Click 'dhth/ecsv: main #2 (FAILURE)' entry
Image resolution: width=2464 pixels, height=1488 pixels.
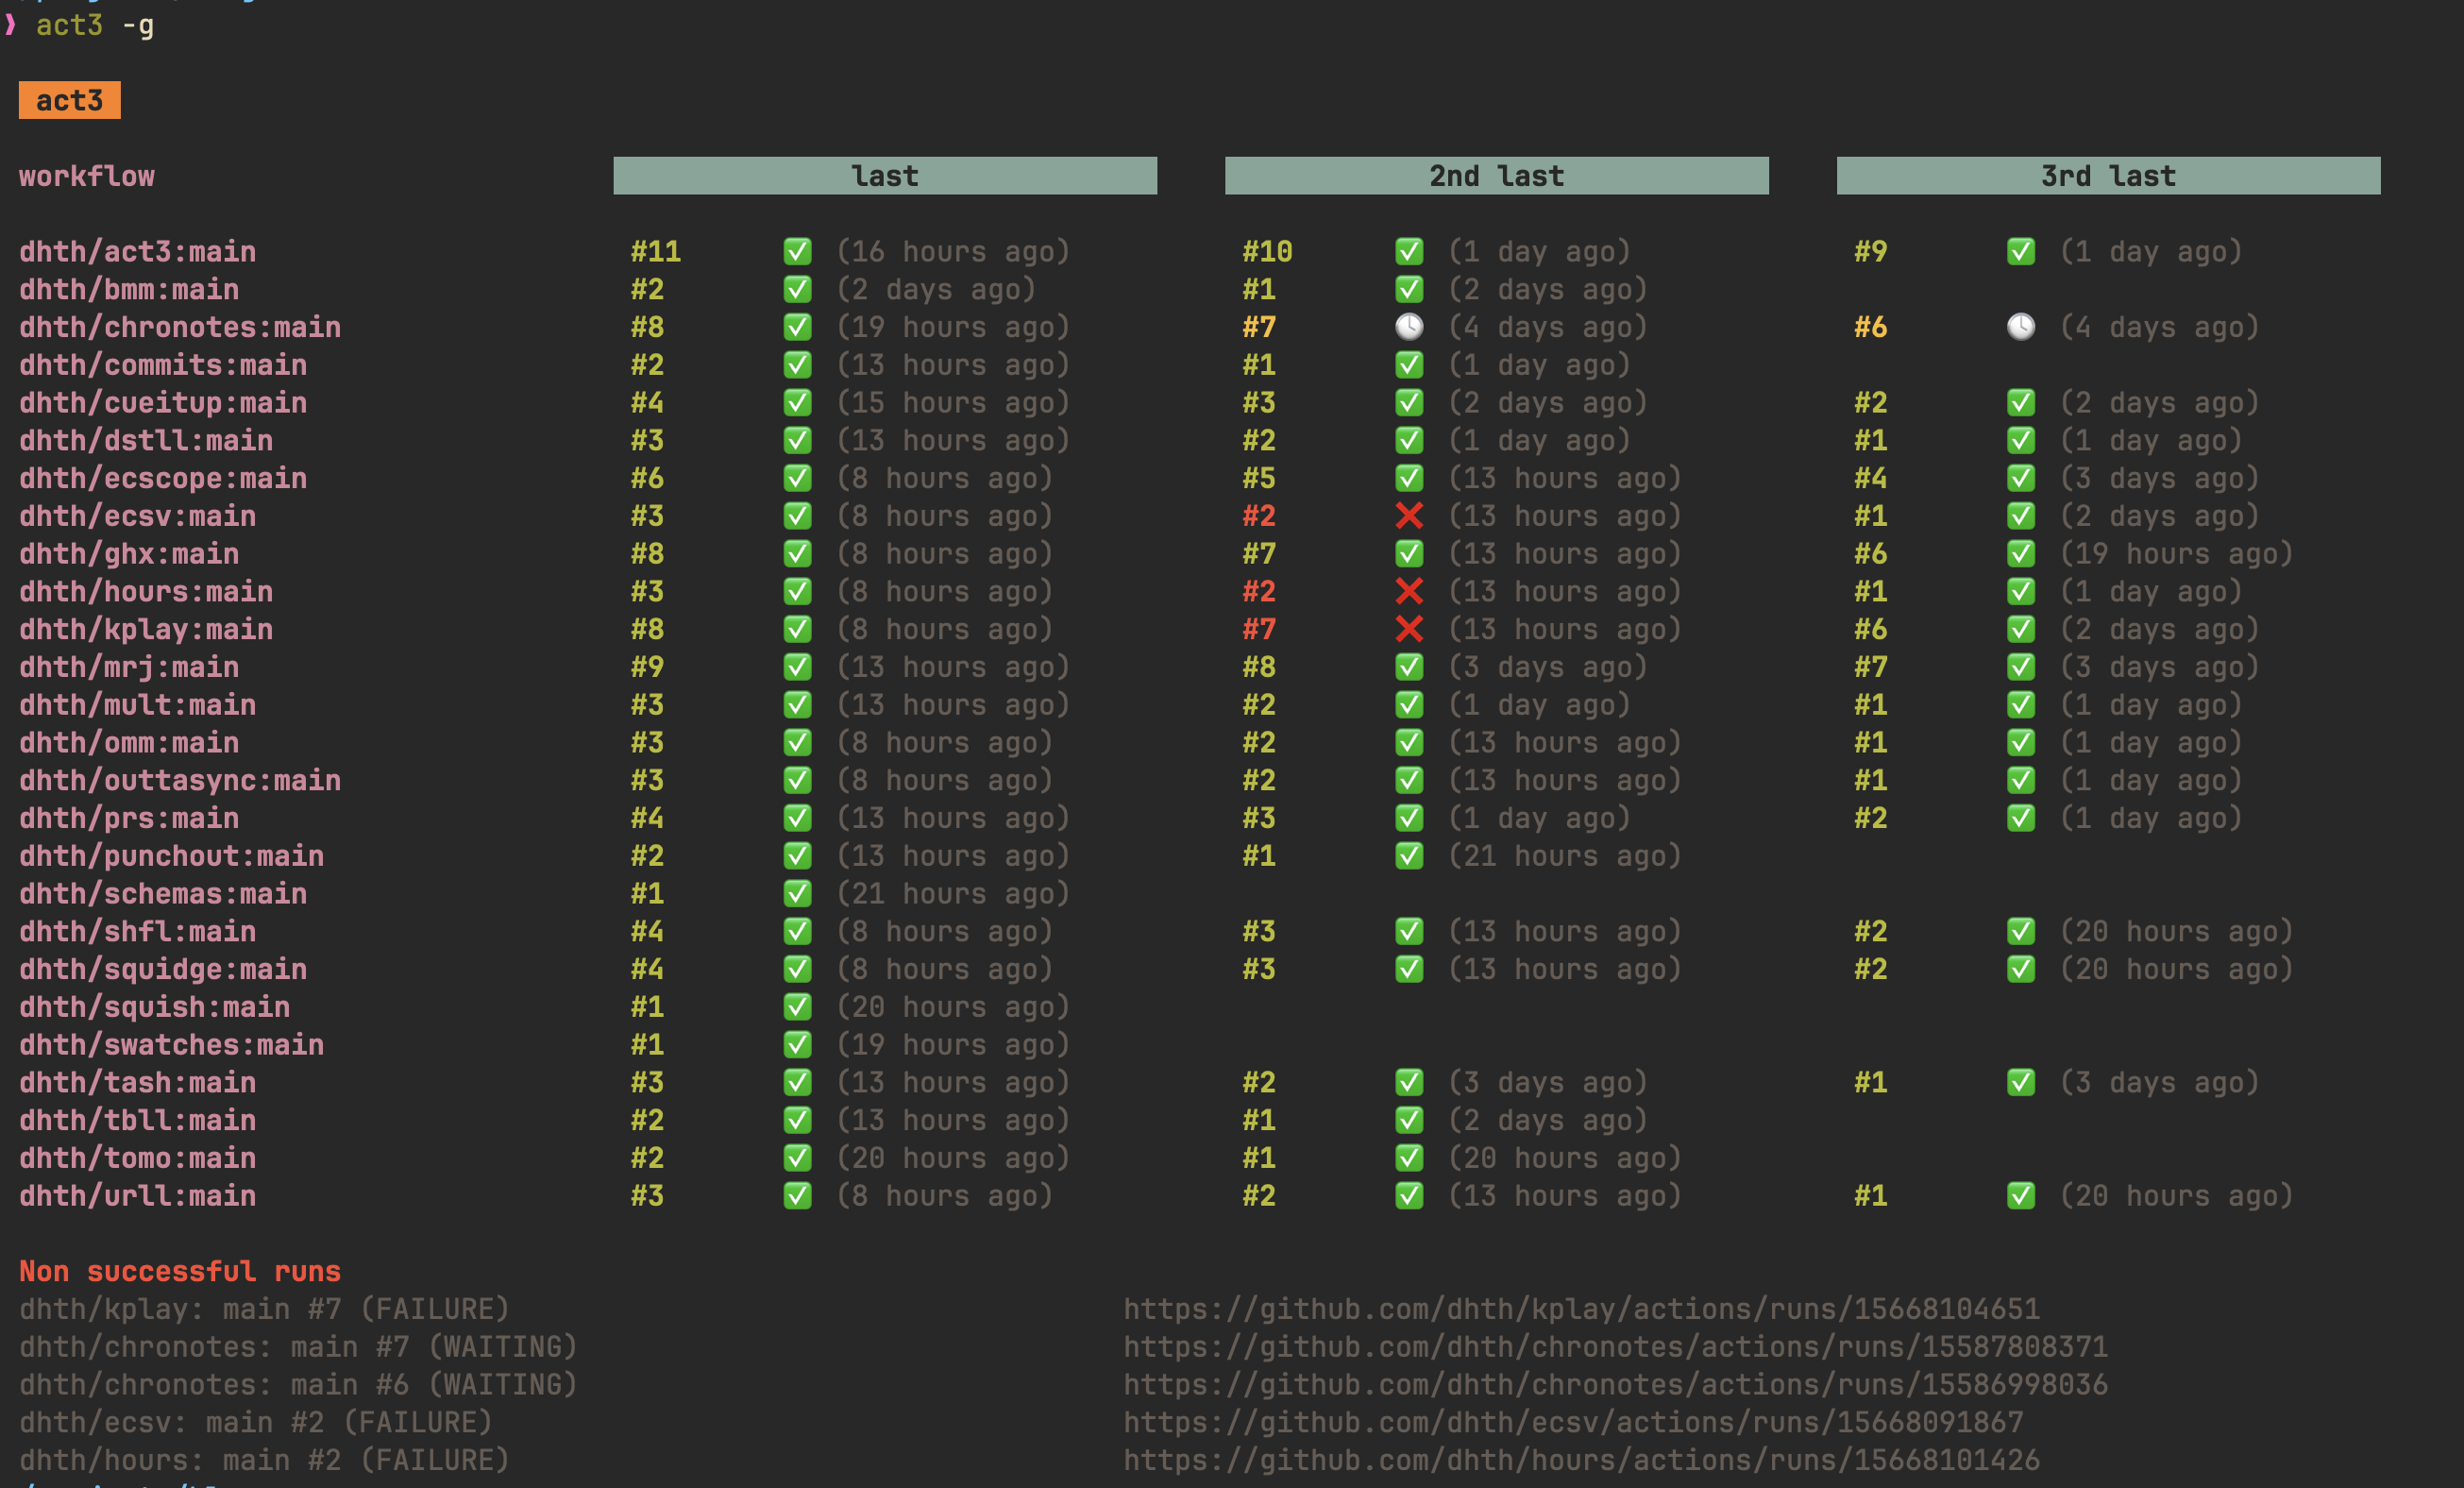[x=256, y=1422]
